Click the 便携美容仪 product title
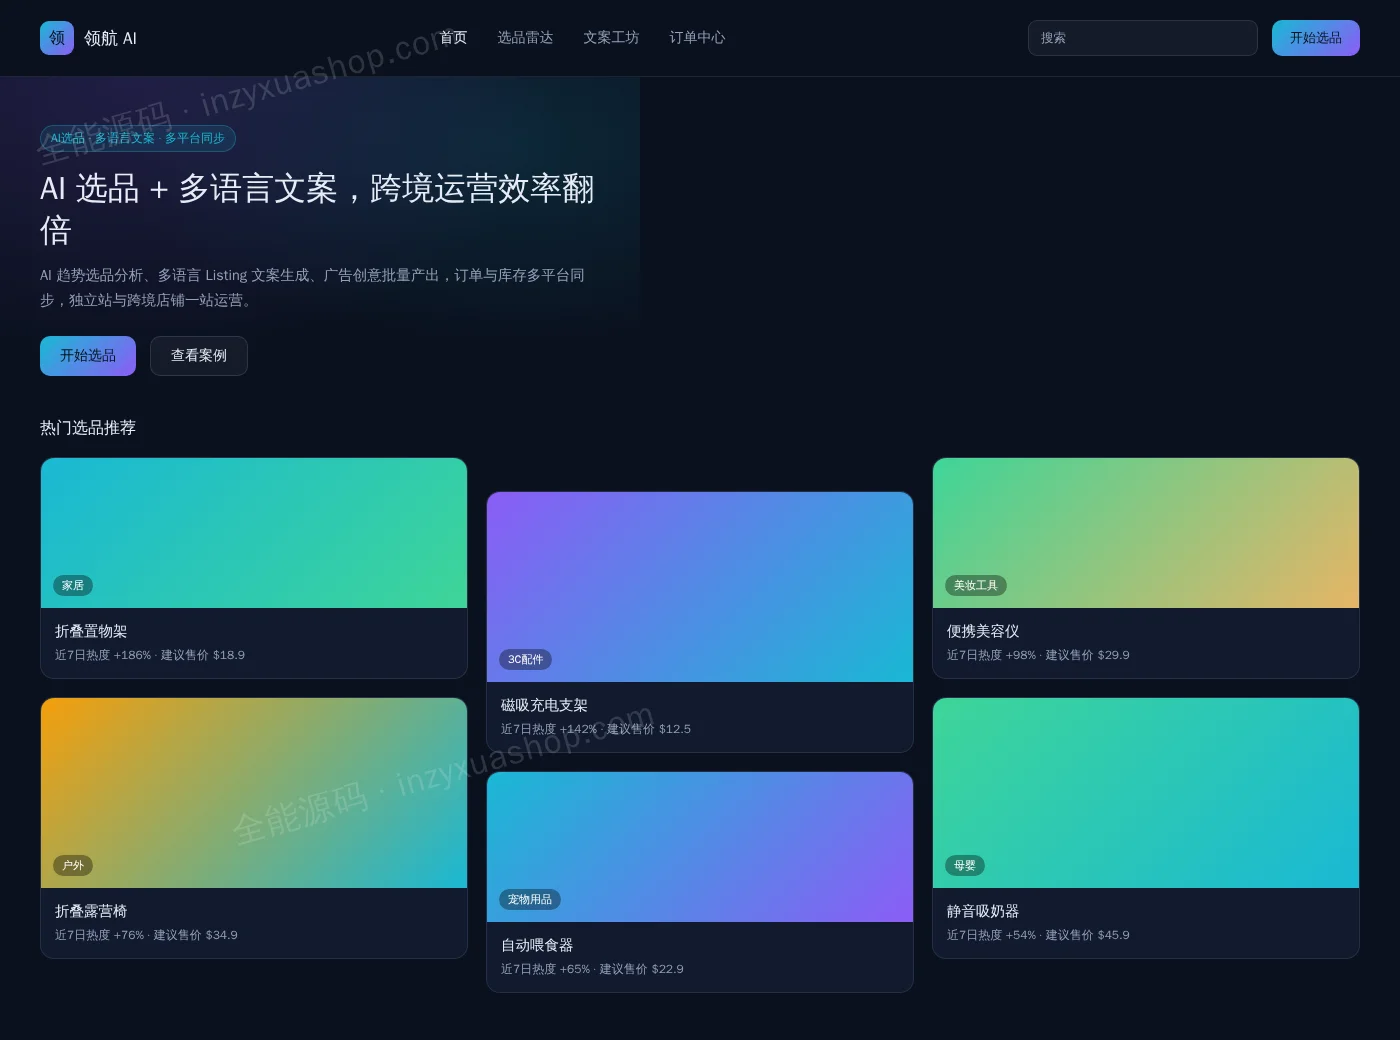The width and height of the screenshot is (1400, 1040). (x=983, y=631)
